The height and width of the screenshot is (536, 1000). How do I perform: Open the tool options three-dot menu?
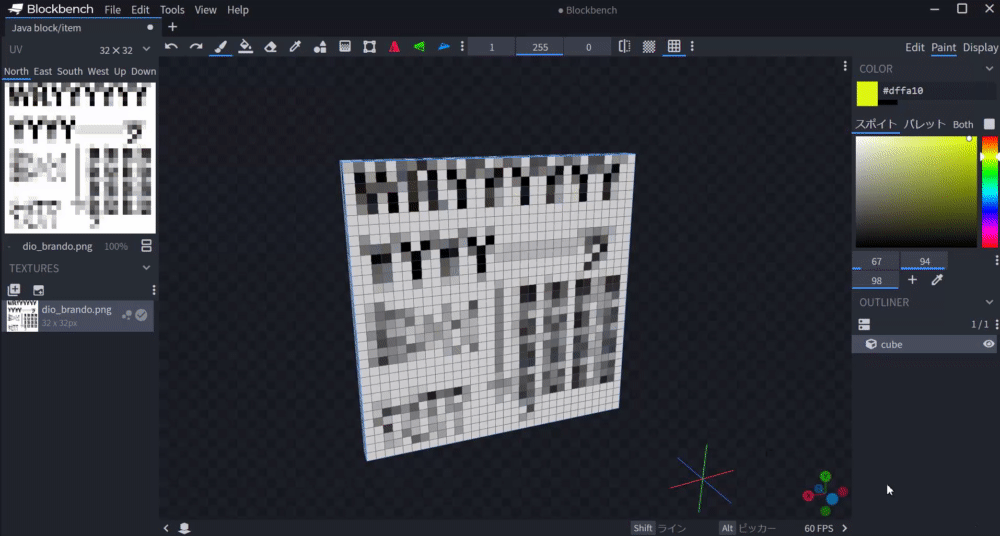(462, 47)
